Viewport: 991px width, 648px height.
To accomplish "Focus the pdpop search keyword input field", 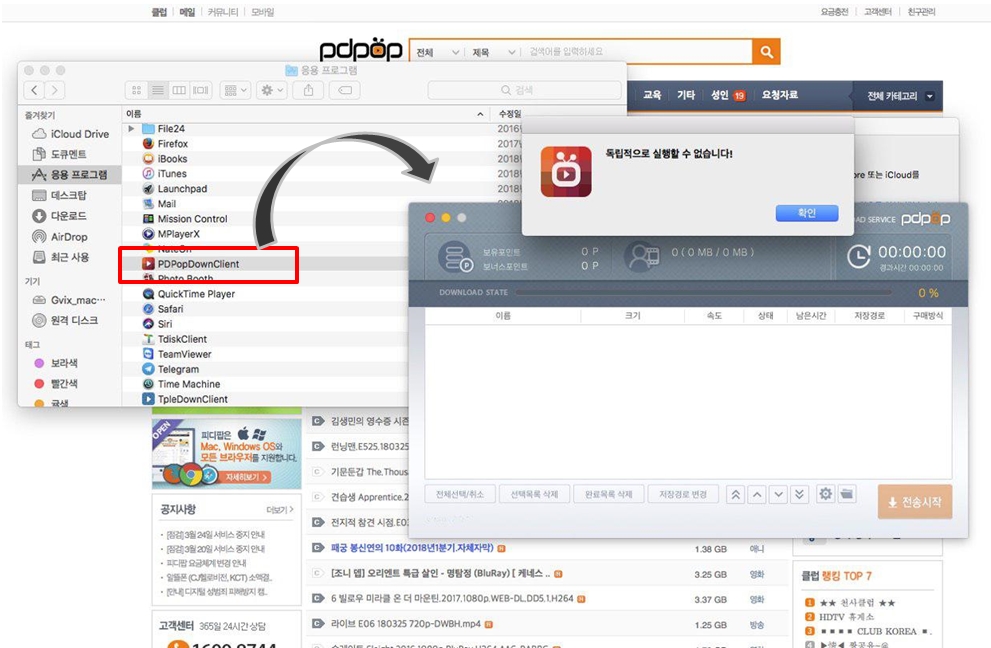I will point(637,52).
